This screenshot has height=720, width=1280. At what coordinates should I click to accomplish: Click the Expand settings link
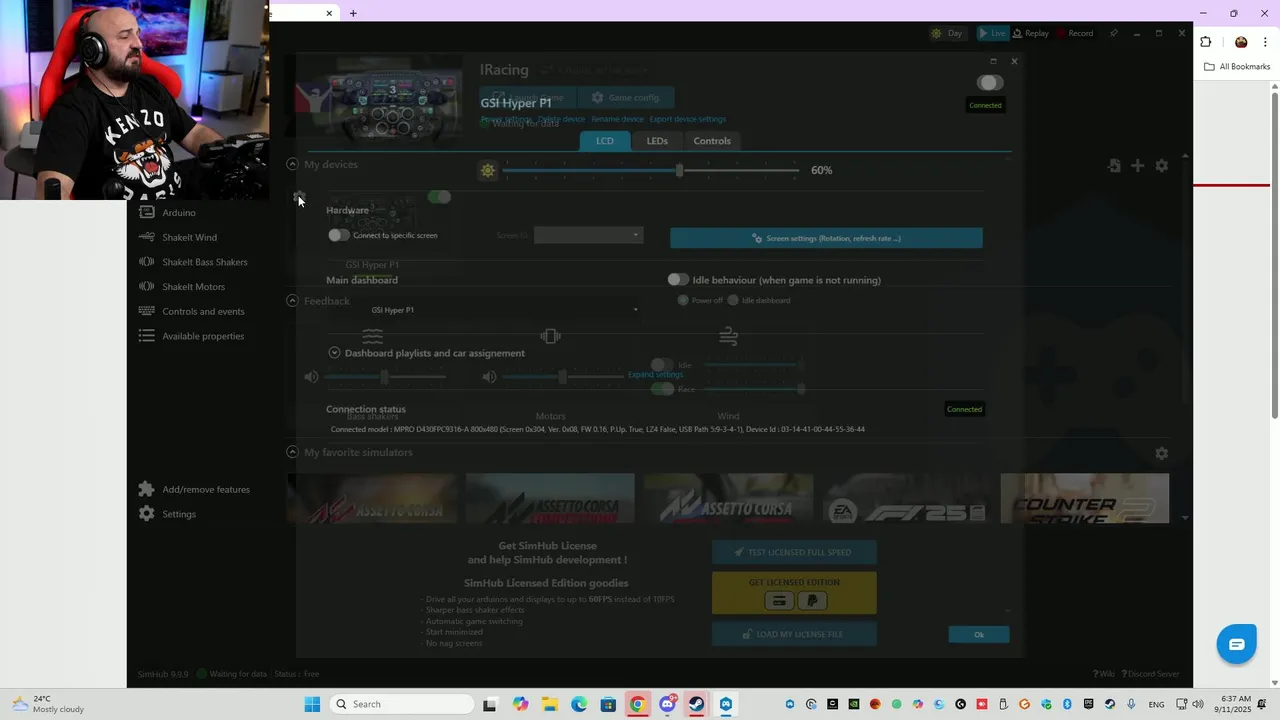point(655,375)
